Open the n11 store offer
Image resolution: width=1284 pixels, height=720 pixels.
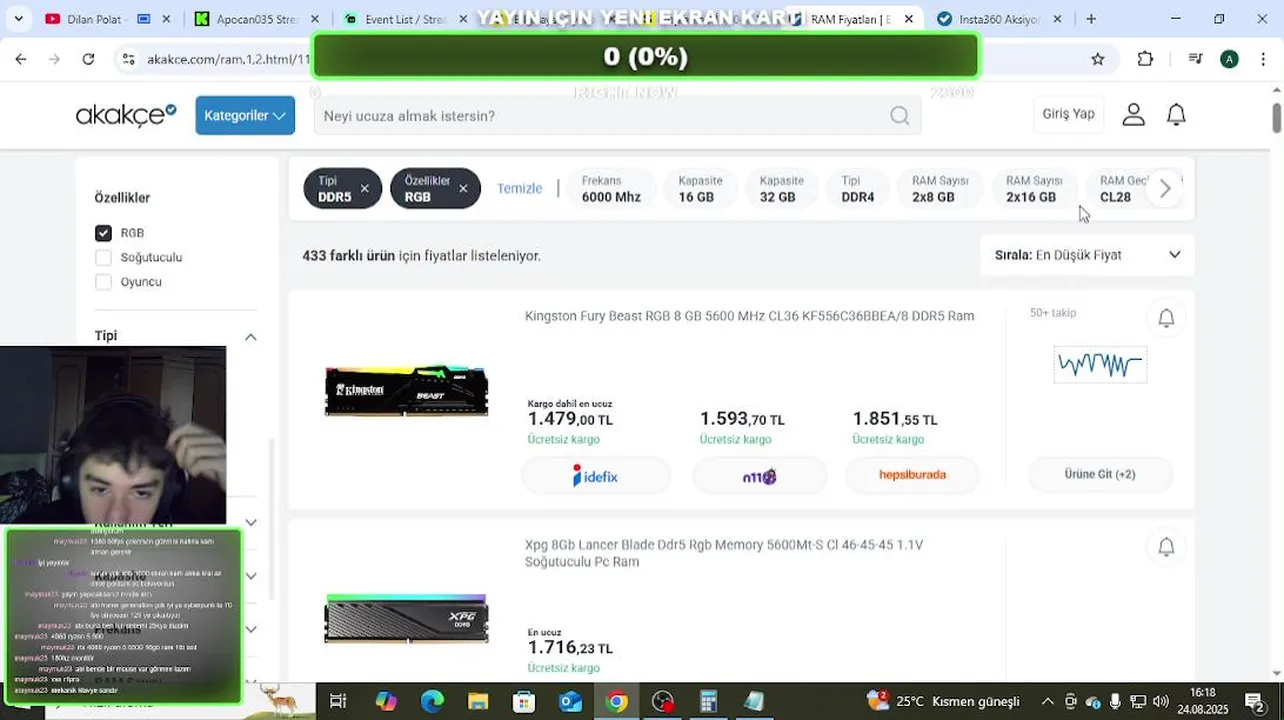tap(760, 476)
